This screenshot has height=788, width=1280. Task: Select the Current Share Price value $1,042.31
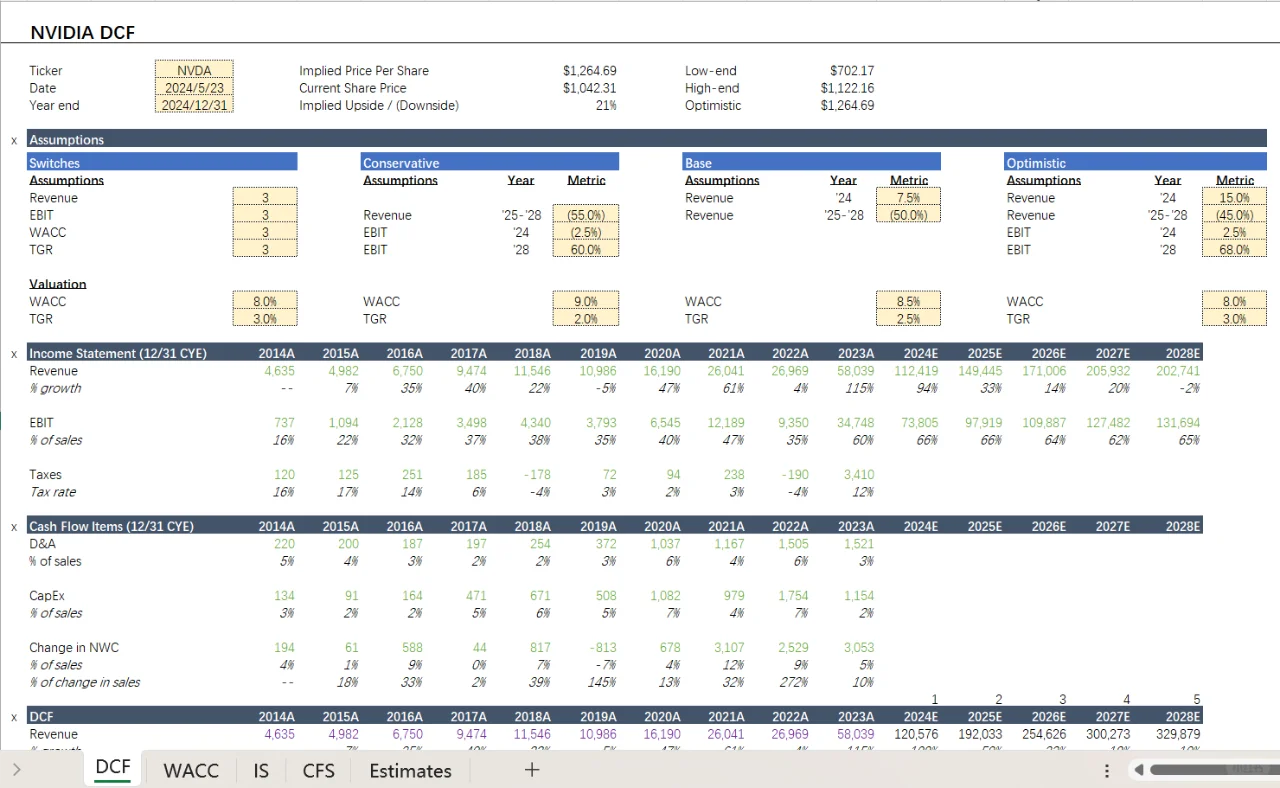589,88
